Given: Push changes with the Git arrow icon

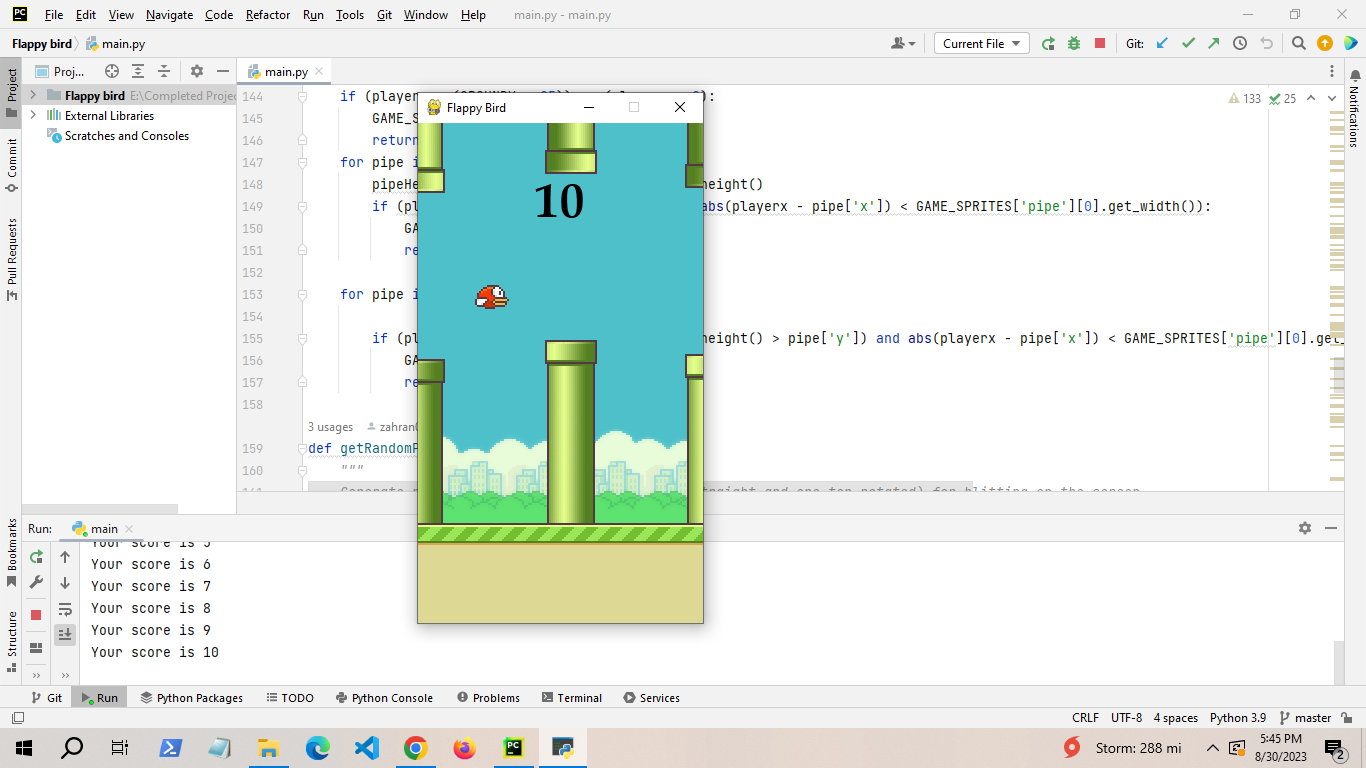Looking at the screenshot, I should [x=1212, y=43].
